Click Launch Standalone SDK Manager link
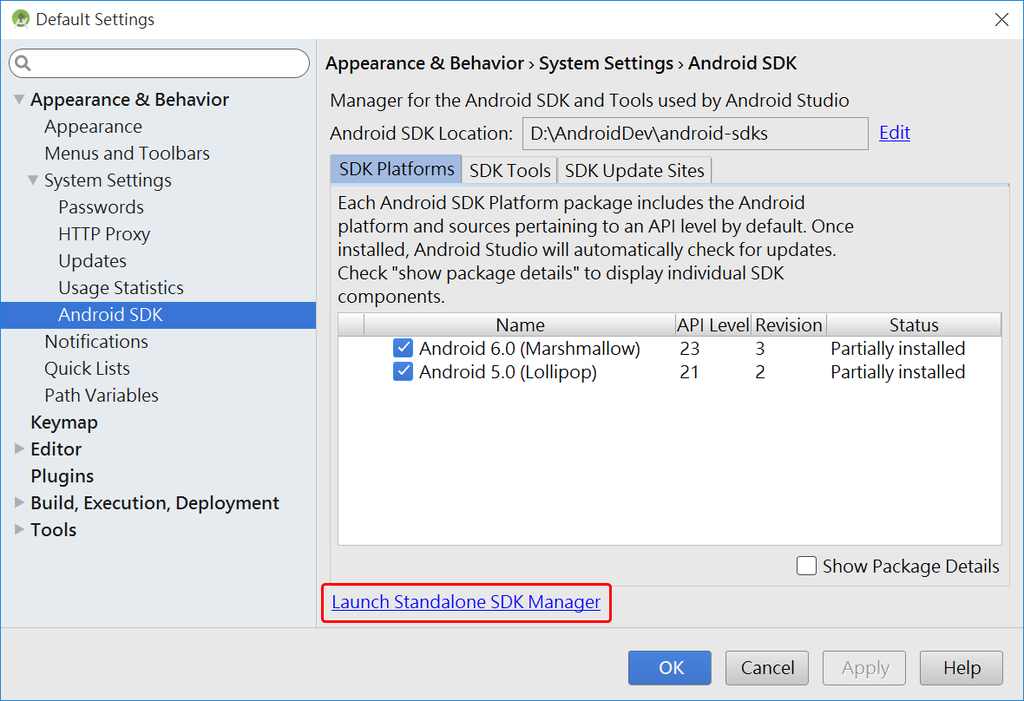 point(466,602)
